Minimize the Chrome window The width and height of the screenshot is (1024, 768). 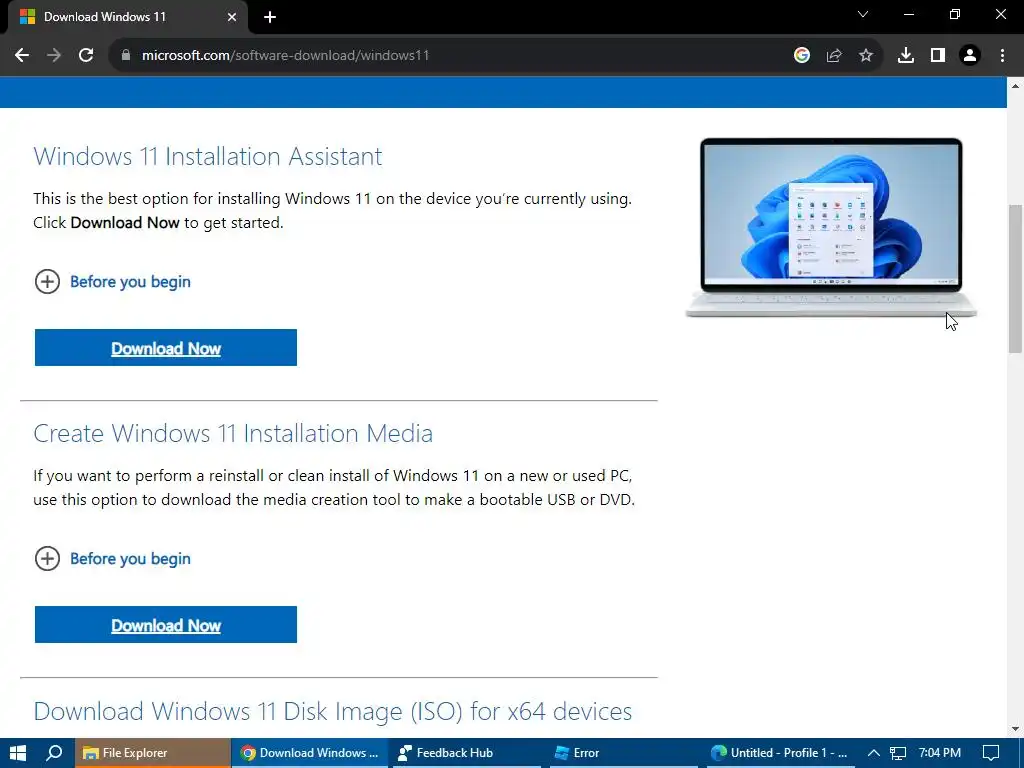[x=908, y=14]
